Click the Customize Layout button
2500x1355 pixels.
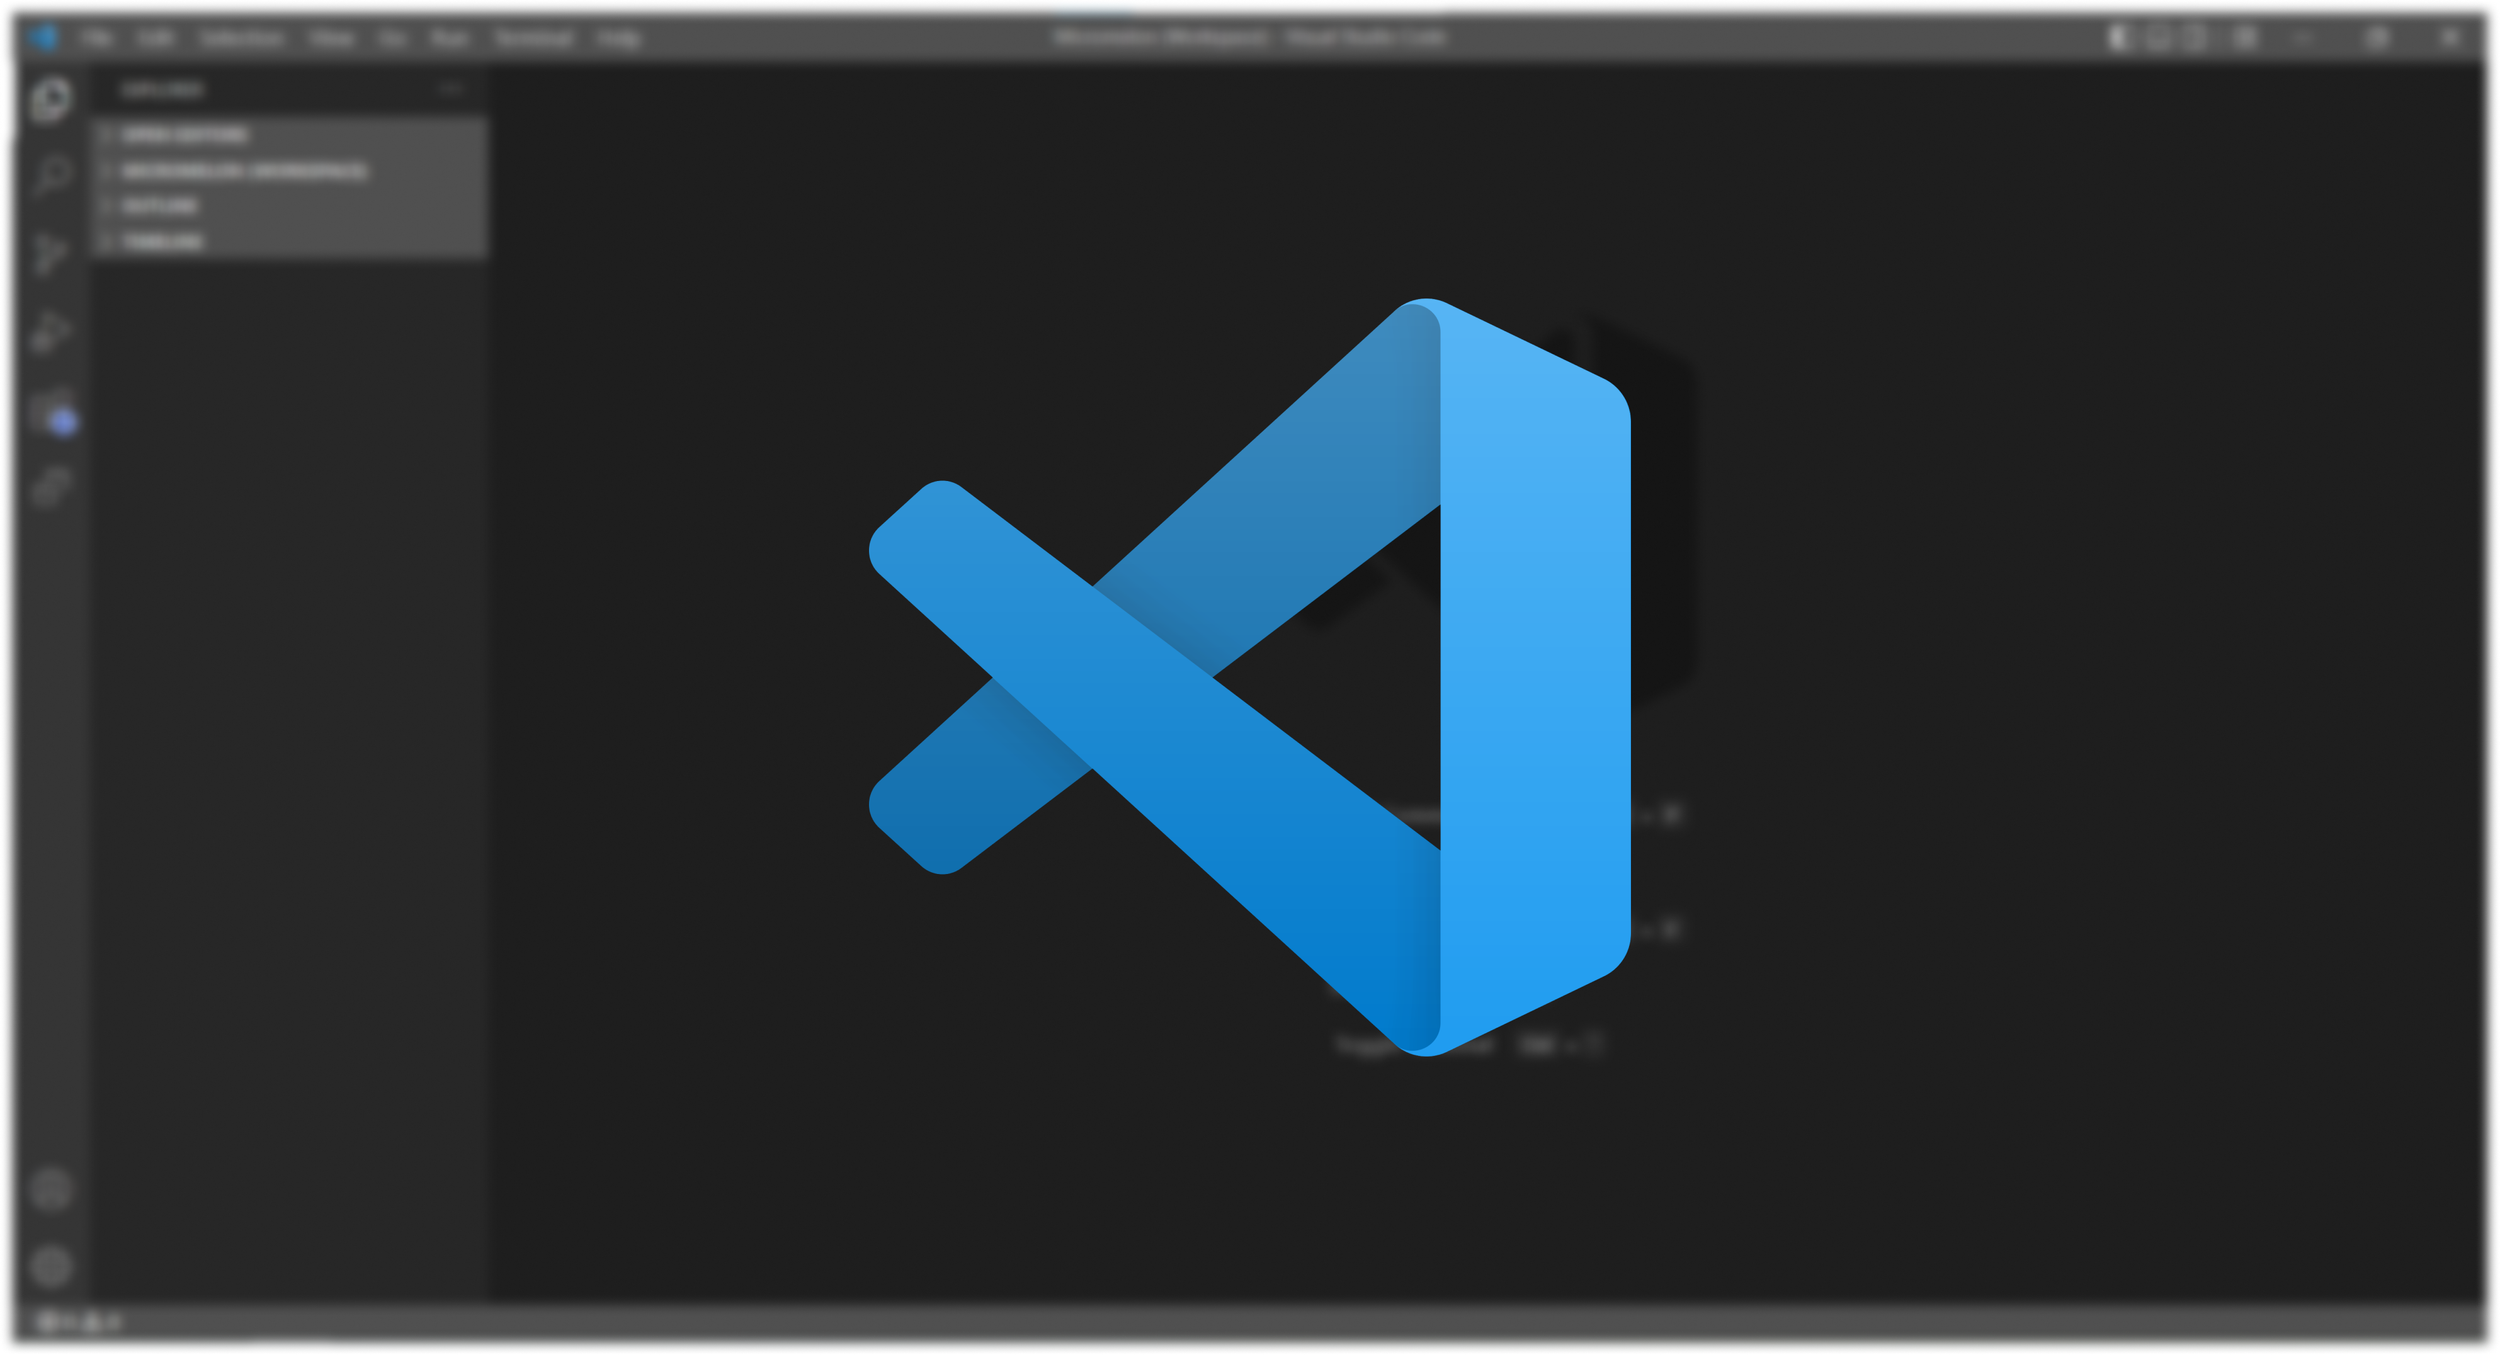[2245, 38]
